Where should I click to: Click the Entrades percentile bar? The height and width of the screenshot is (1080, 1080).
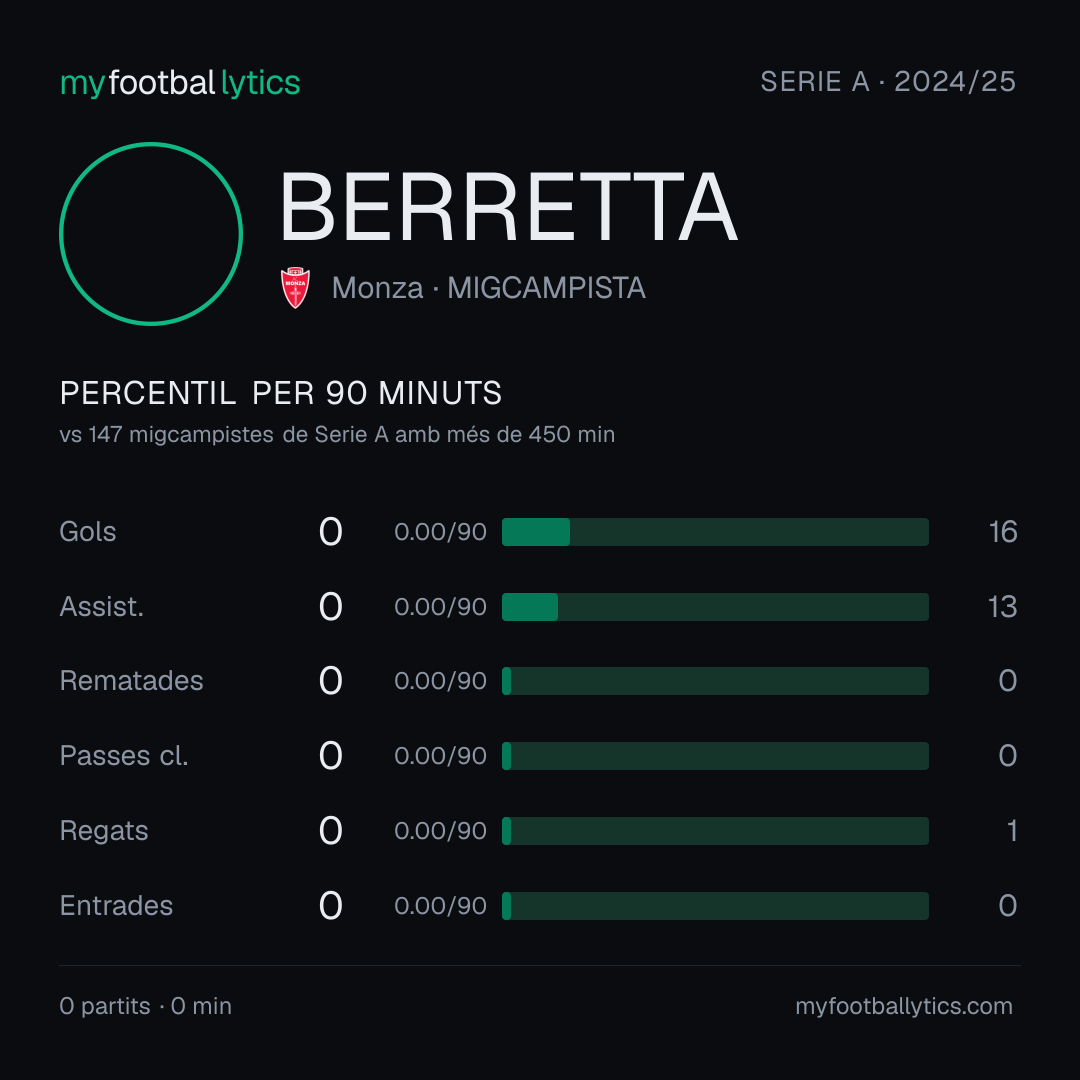pos(715,906)
